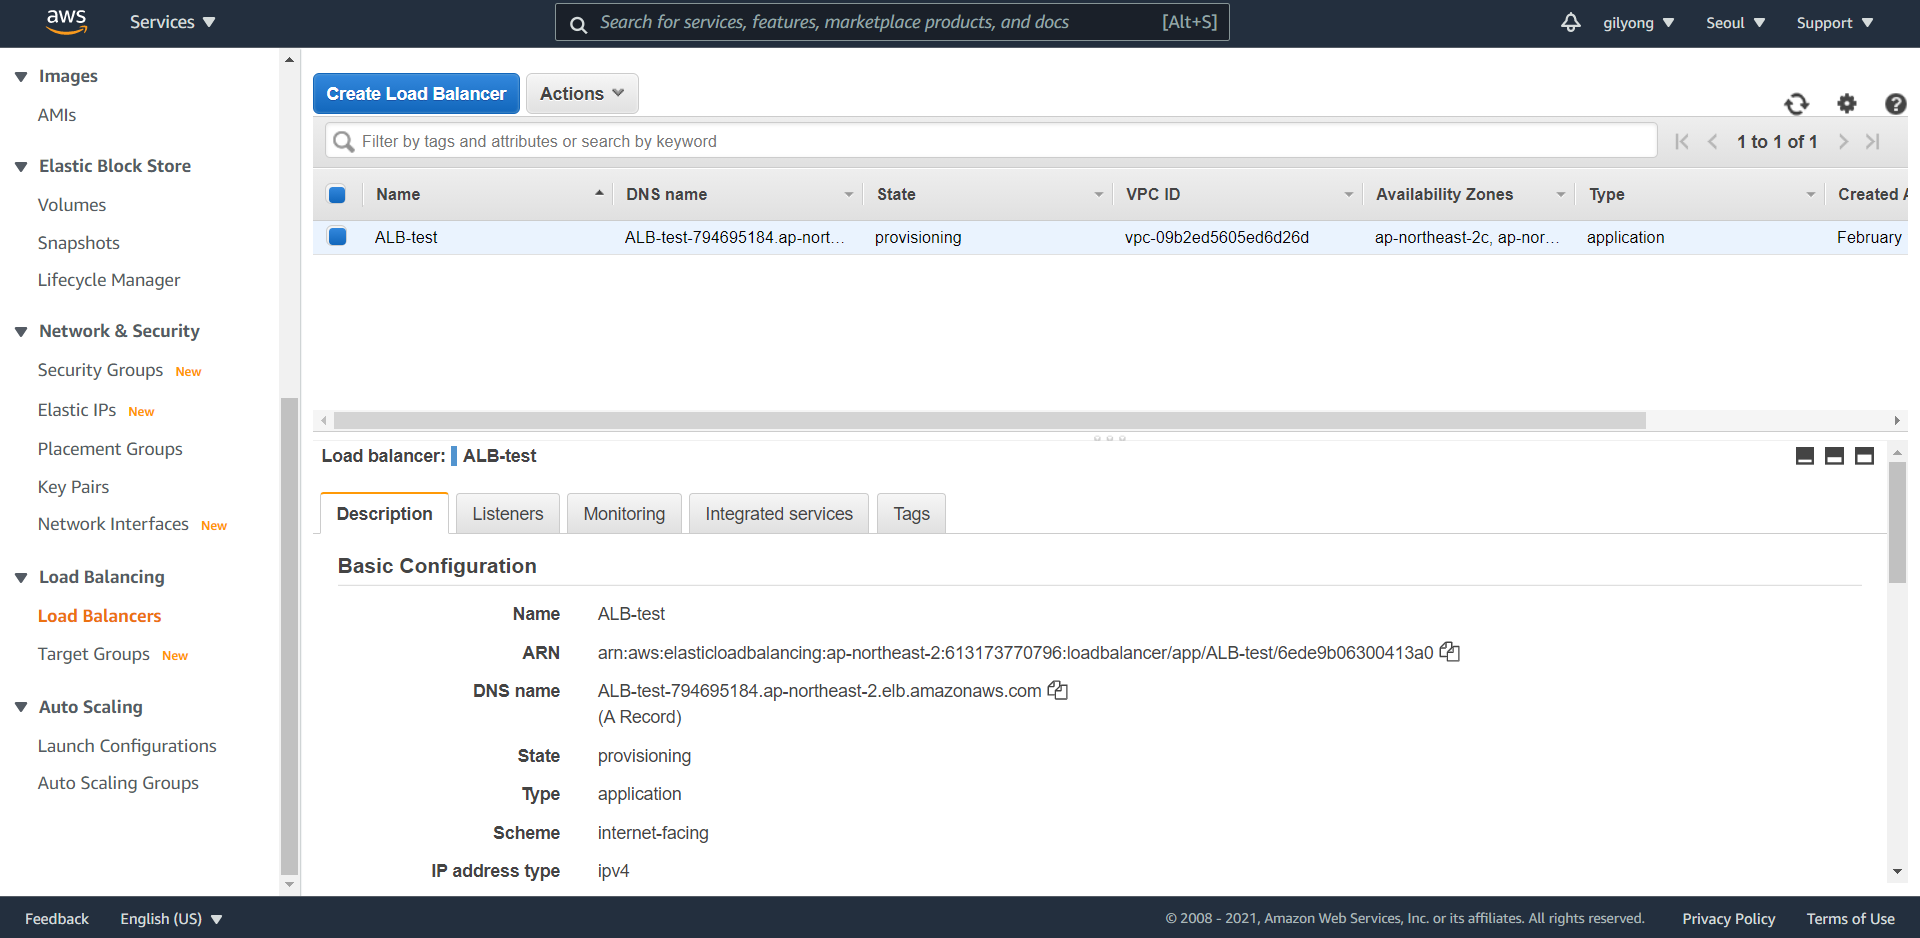Image resolution: width=1920 pixels, height=938 pixels.
Task: Open Lifecycle Manager in the sidebar
Action: 109,280
